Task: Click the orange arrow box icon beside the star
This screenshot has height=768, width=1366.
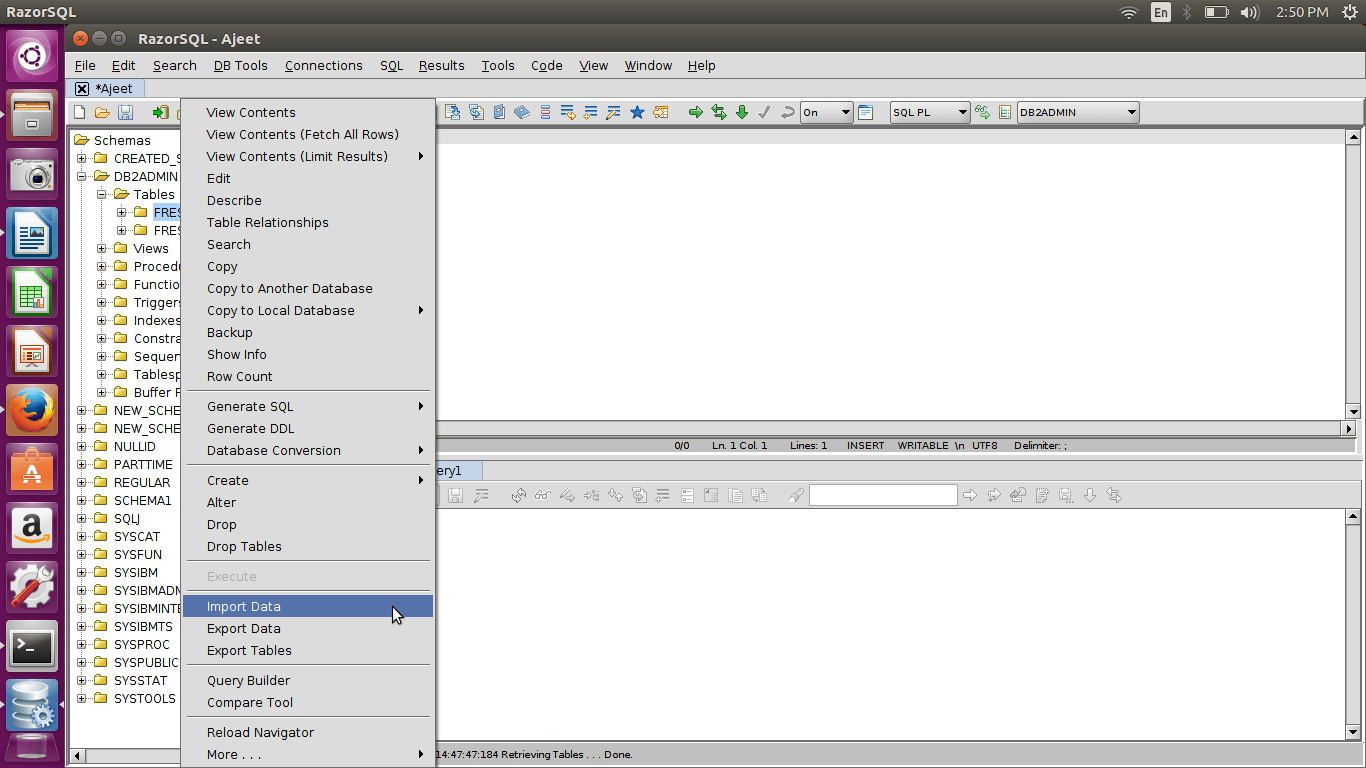Action: click(660, 112)
